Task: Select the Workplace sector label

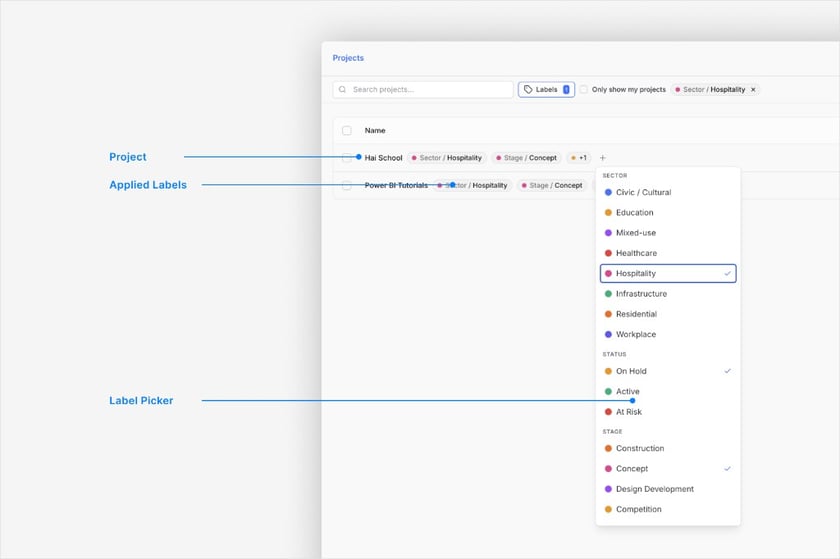Action: pyautogui.click(x=668, y=334)
